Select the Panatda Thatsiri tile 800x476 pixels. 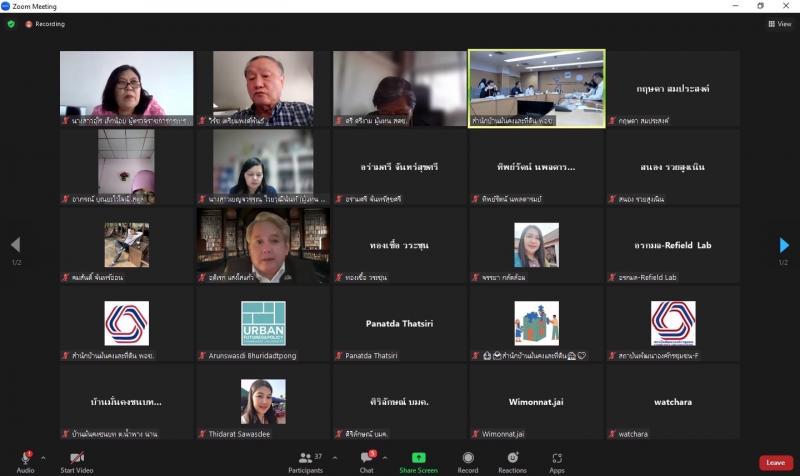pos(400,323)
